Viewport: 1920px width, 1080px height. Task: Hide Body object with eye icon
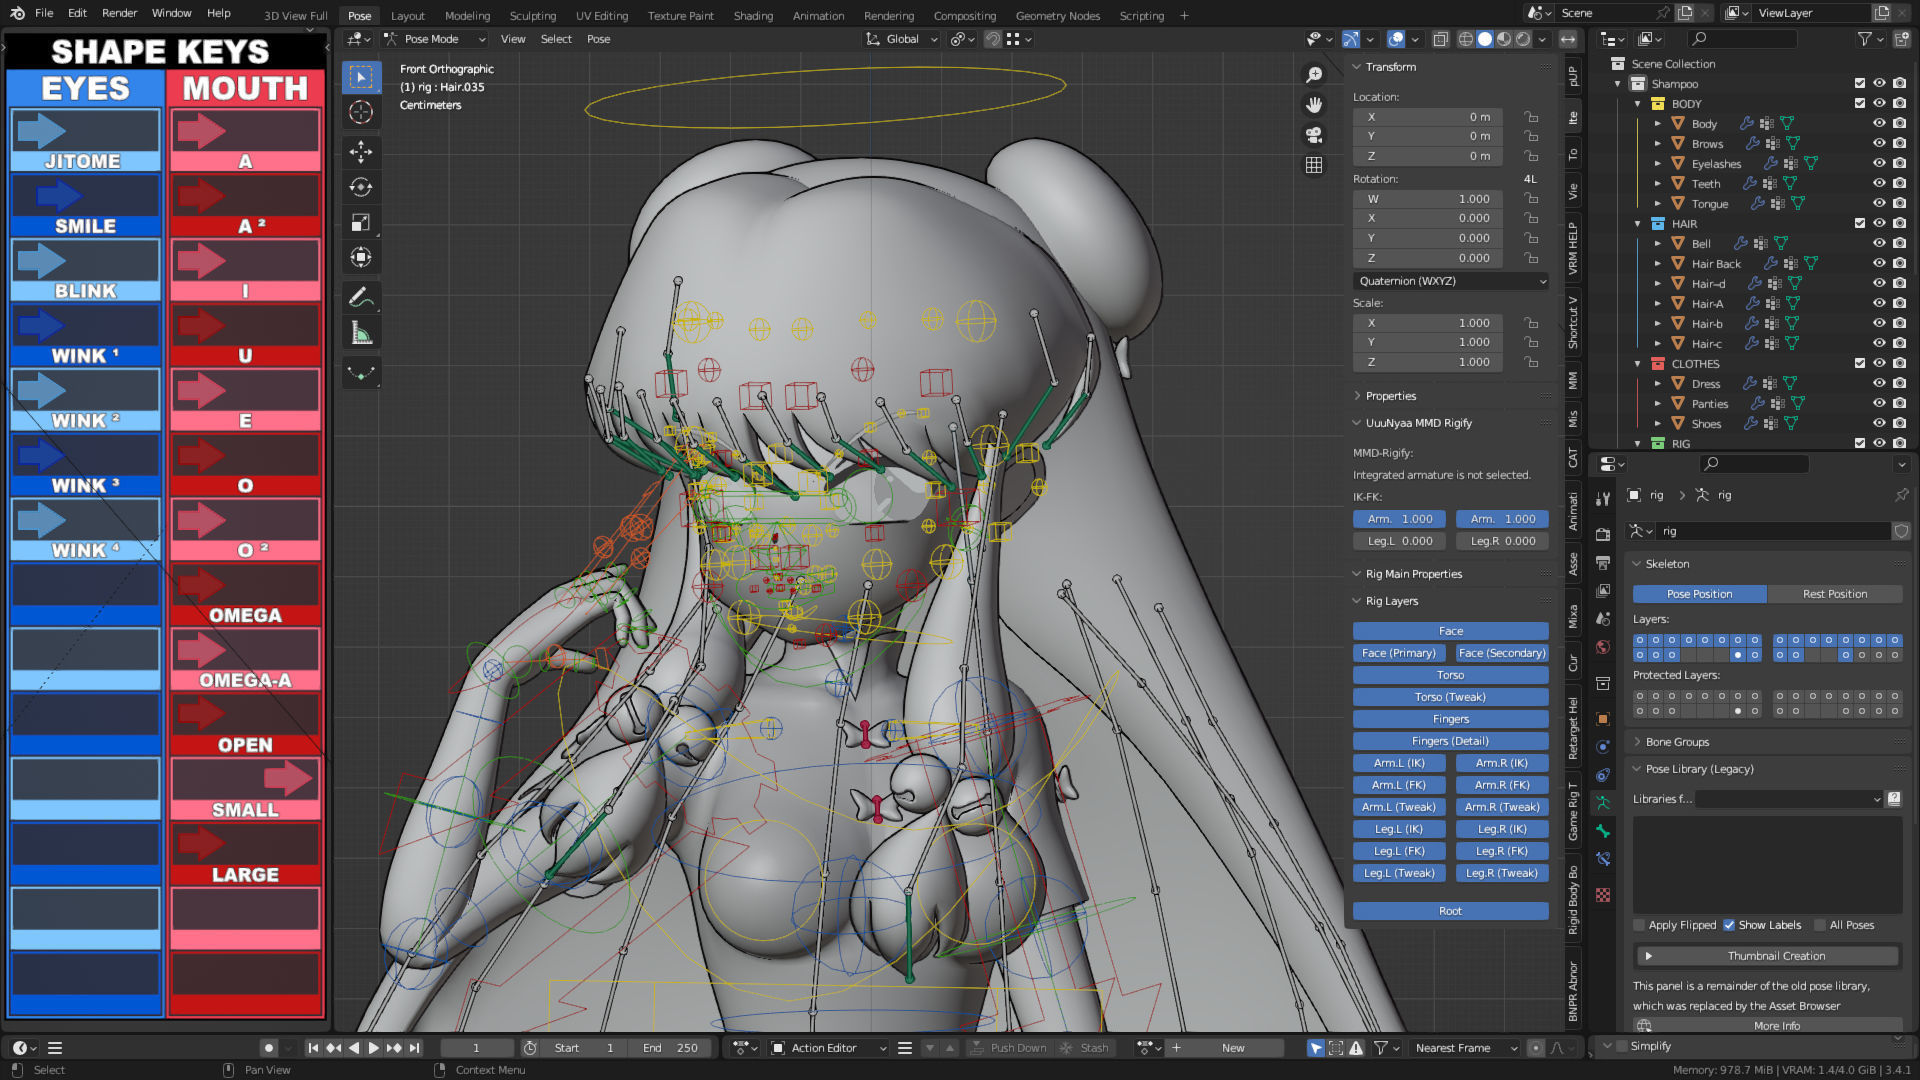pyautogui.click(x=1879, y=124)
